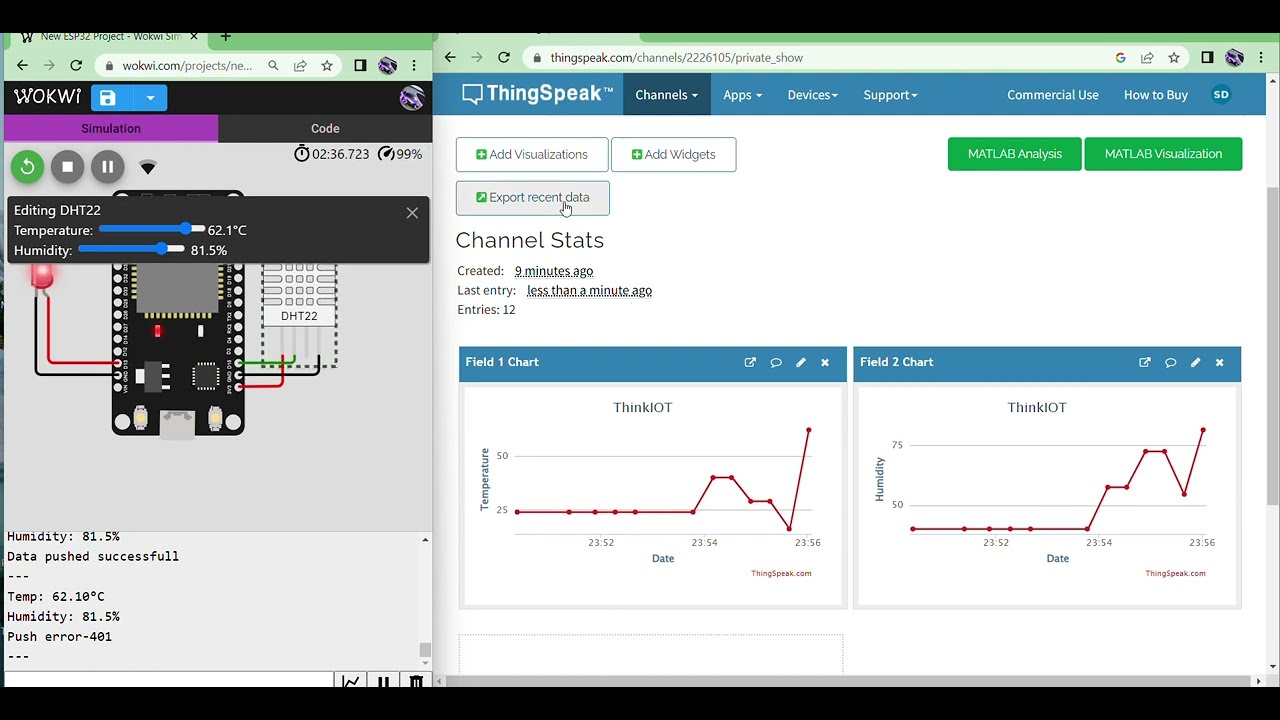Image resolution: width=1280 pixels, height=720 pixels.
Task: Open the How to Buy link
Action: pyautogui.click(x=1156, y=95)
